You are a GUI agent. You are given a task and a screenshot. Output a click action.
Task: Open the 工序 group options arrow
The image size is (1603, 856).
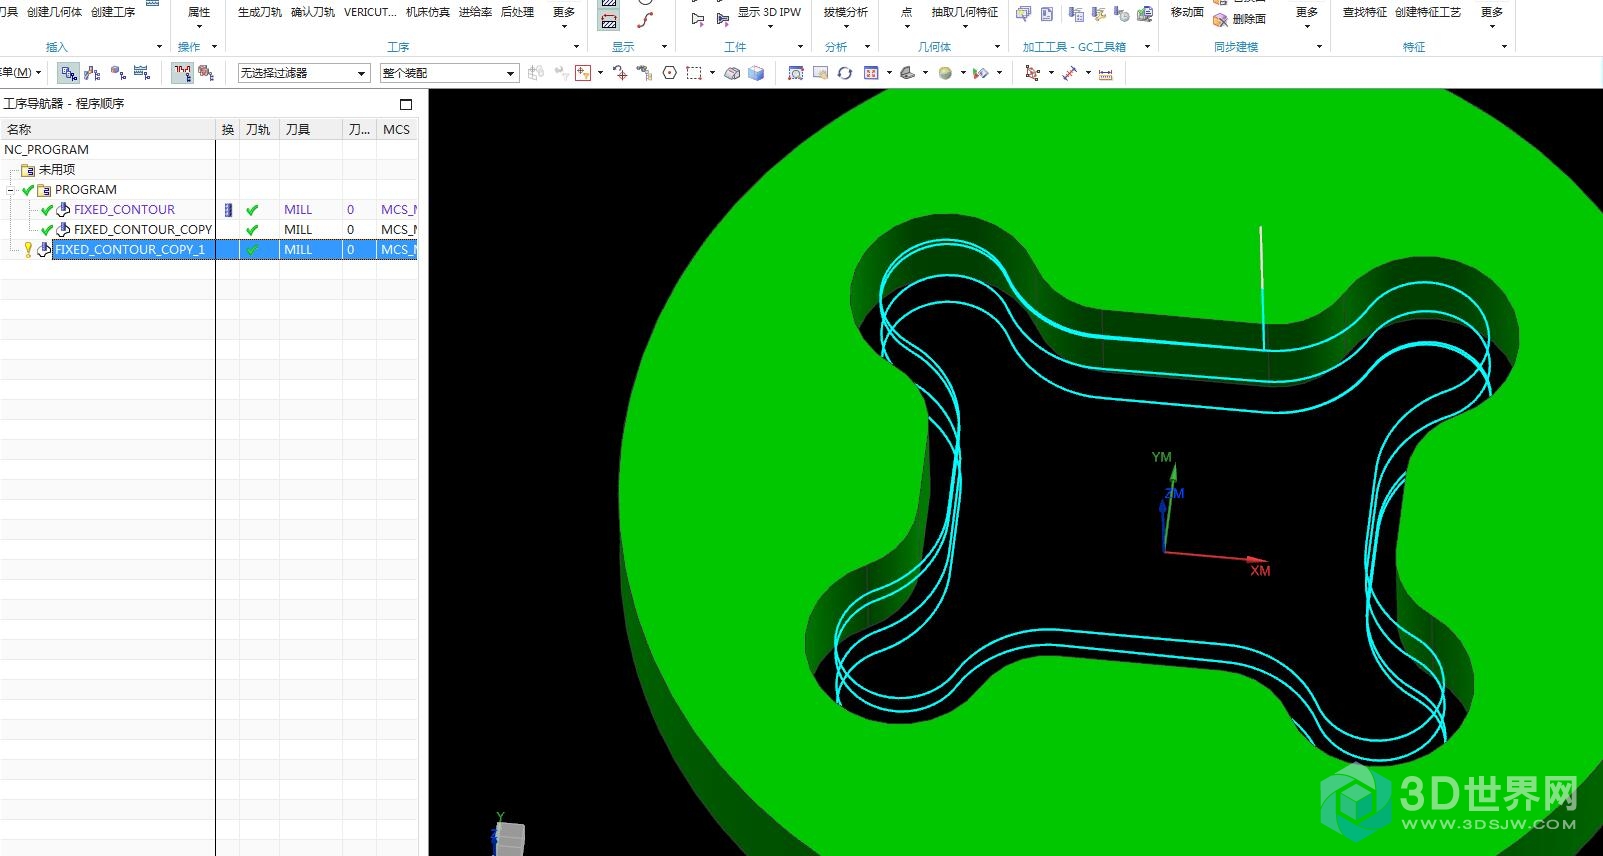(576, 47)
